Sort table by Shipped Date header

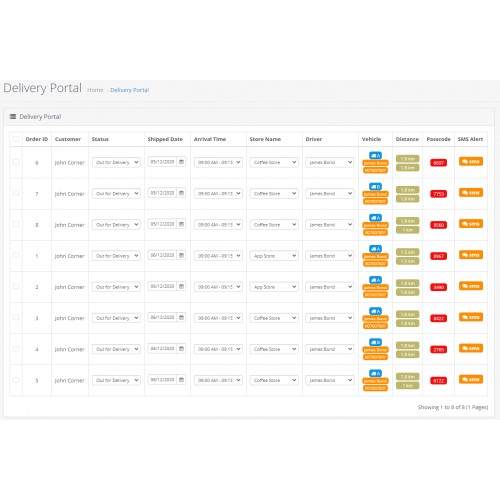click(165, 139)
